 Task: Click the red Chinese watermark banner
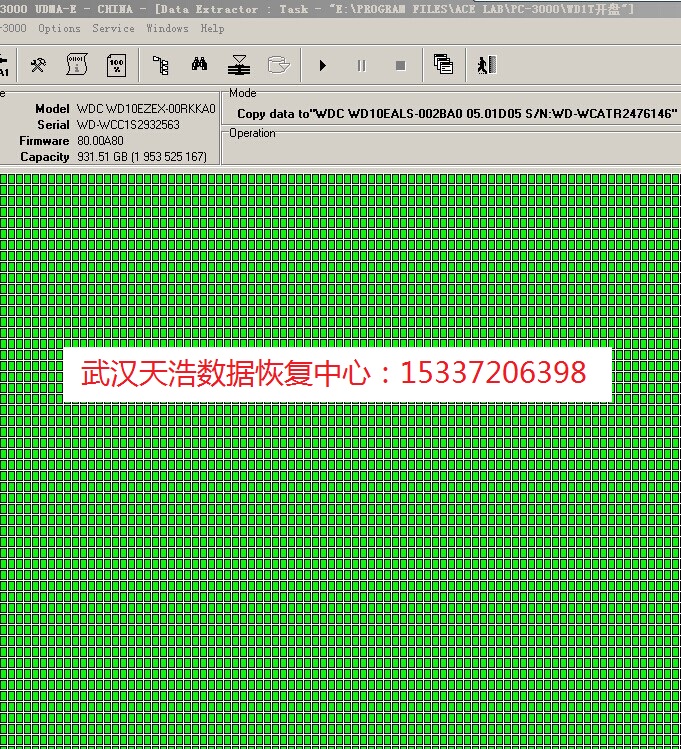(337, 374)
